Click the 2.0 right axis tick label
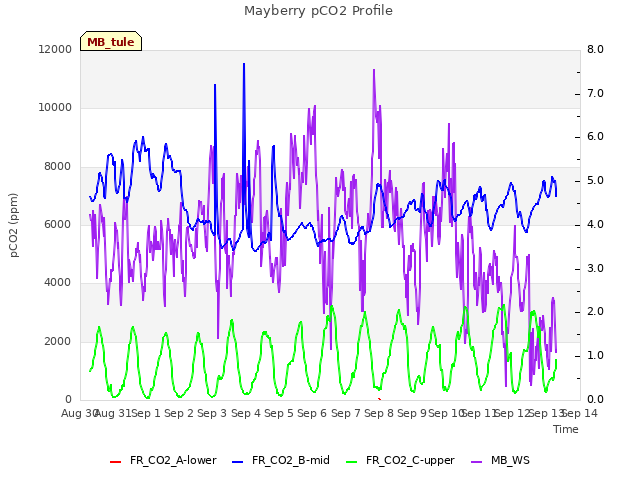The image size is (640, 480). point(595,312)
